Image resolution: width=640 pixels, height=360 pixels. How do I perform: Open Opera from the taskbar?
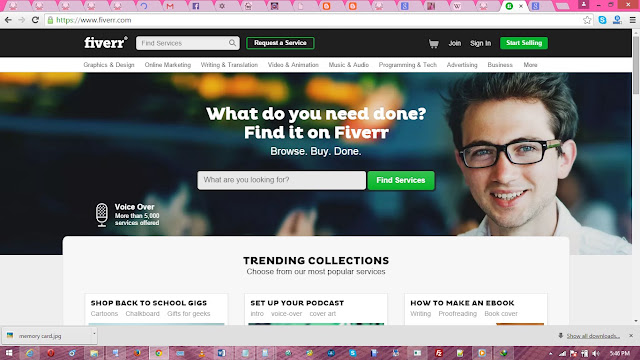click(x=51, y=353)
